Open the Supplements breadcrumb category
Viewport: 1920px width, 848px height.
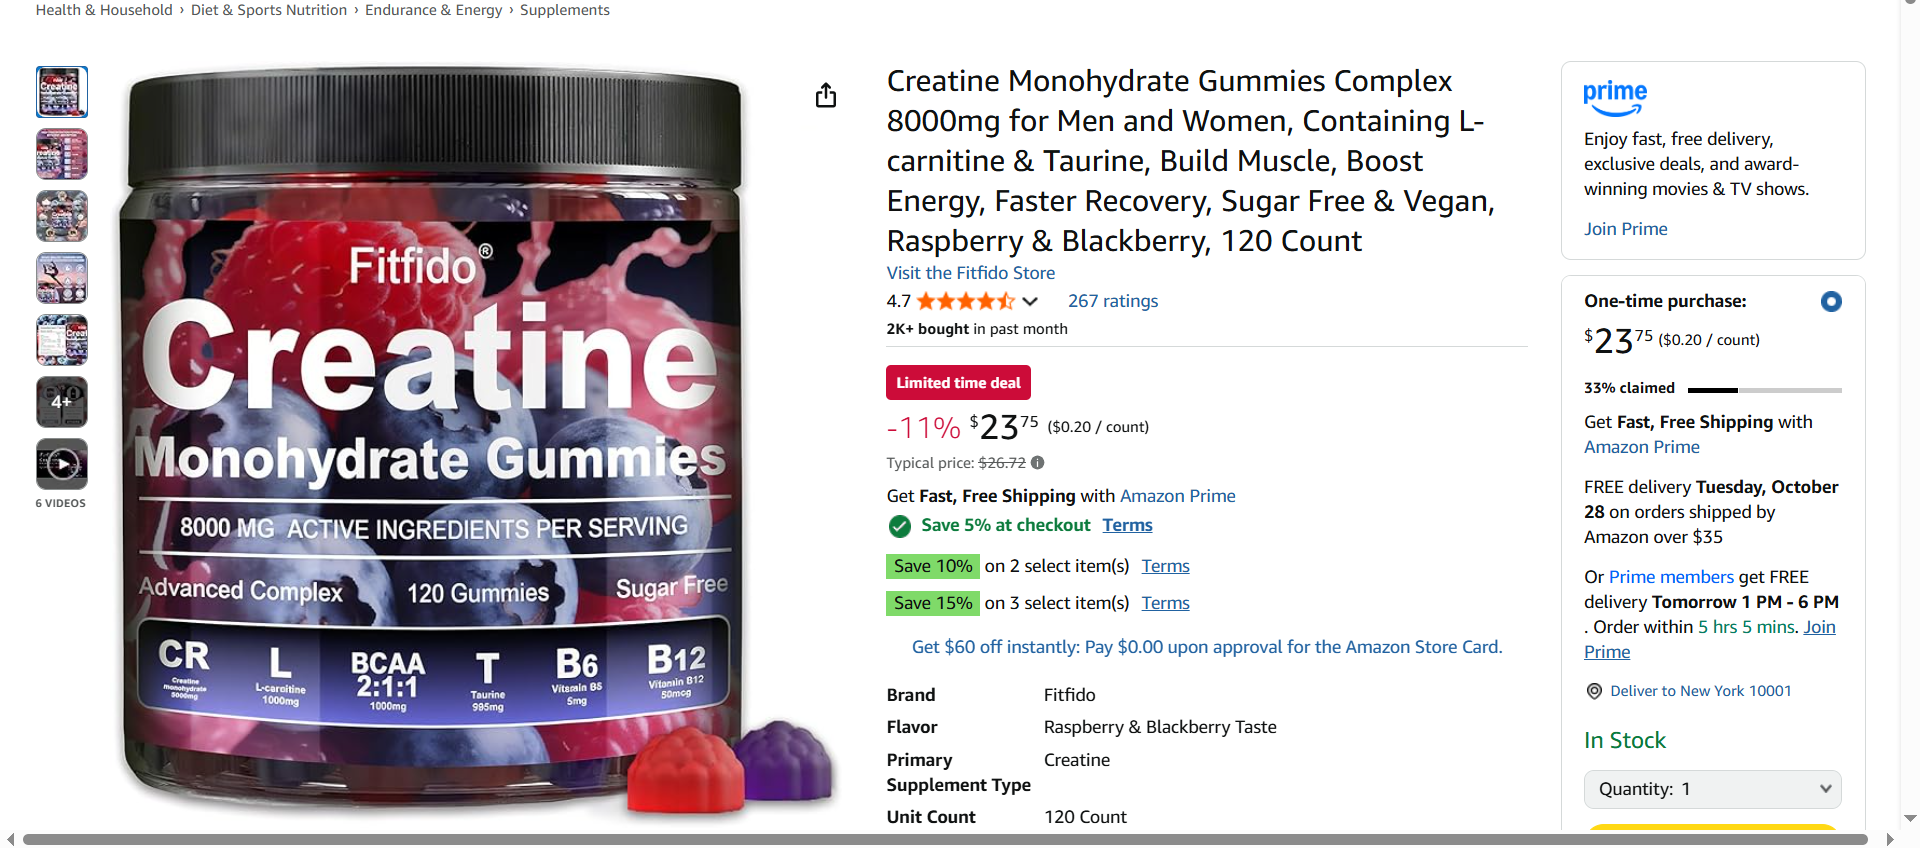(x=564, y=10)
